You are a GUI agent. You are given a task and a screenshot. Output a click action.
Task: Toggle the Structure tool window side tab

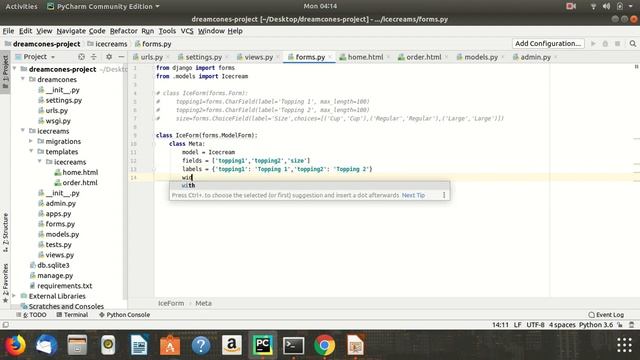5,233
